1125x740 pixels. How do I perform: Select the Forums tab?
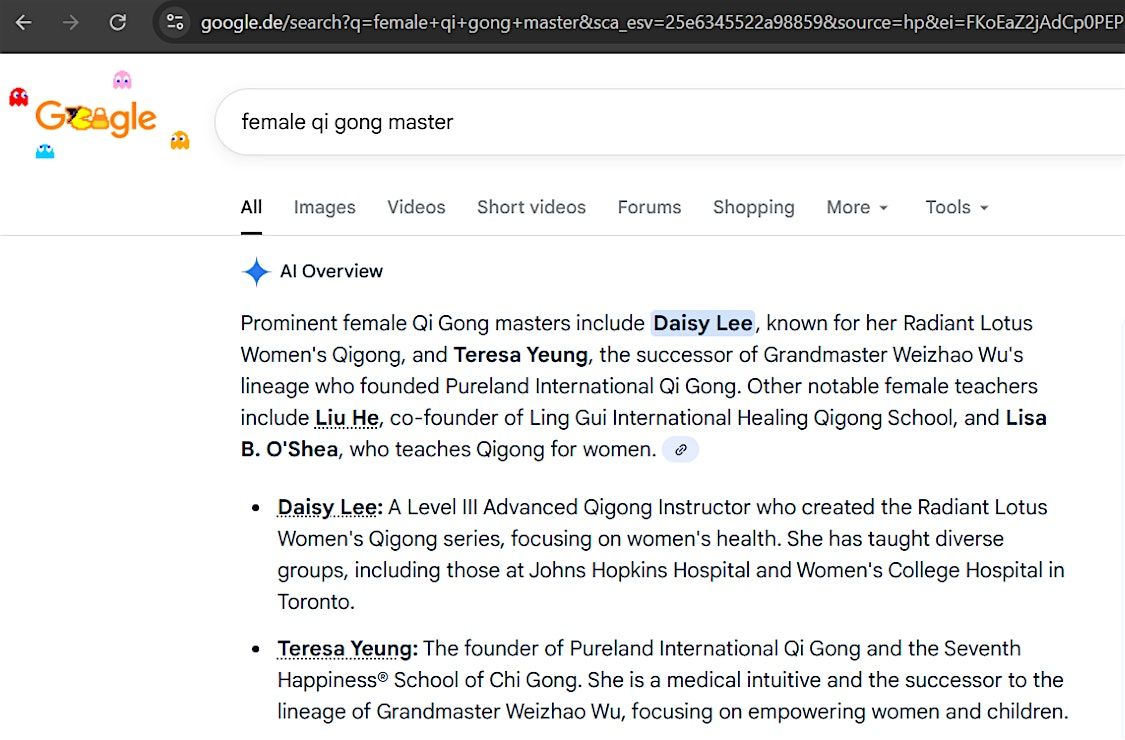click(x=649, y=207)
